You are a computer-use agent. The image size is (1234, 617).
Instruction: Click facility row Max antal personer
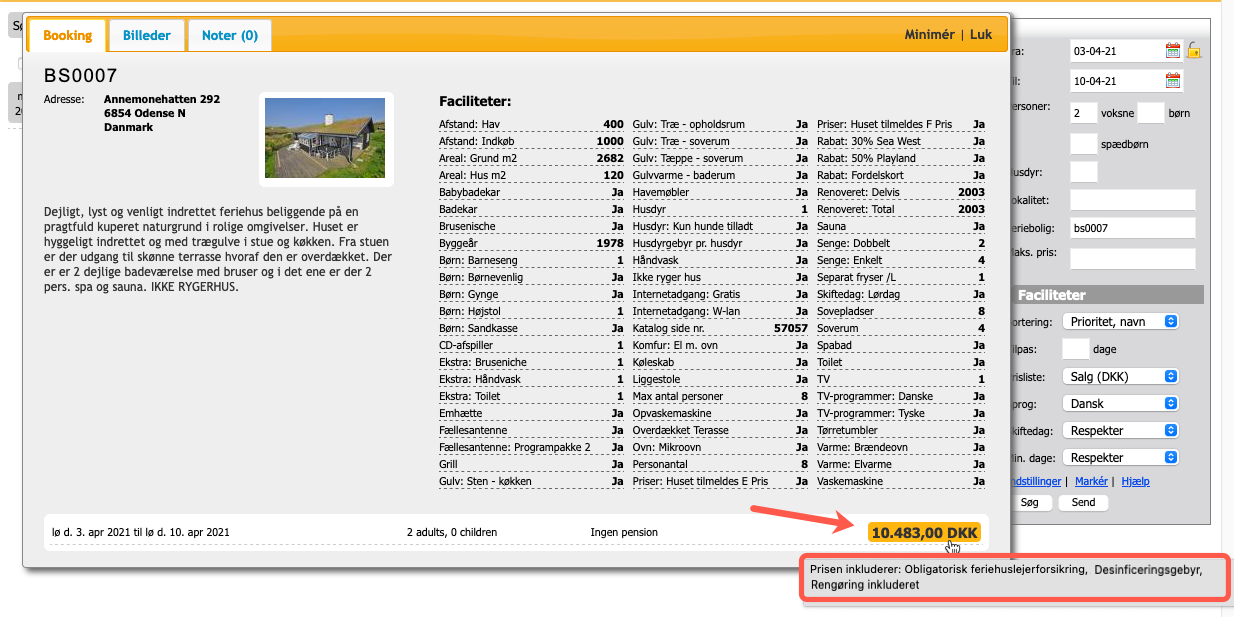pyautogui.click(x=720, y=396)
